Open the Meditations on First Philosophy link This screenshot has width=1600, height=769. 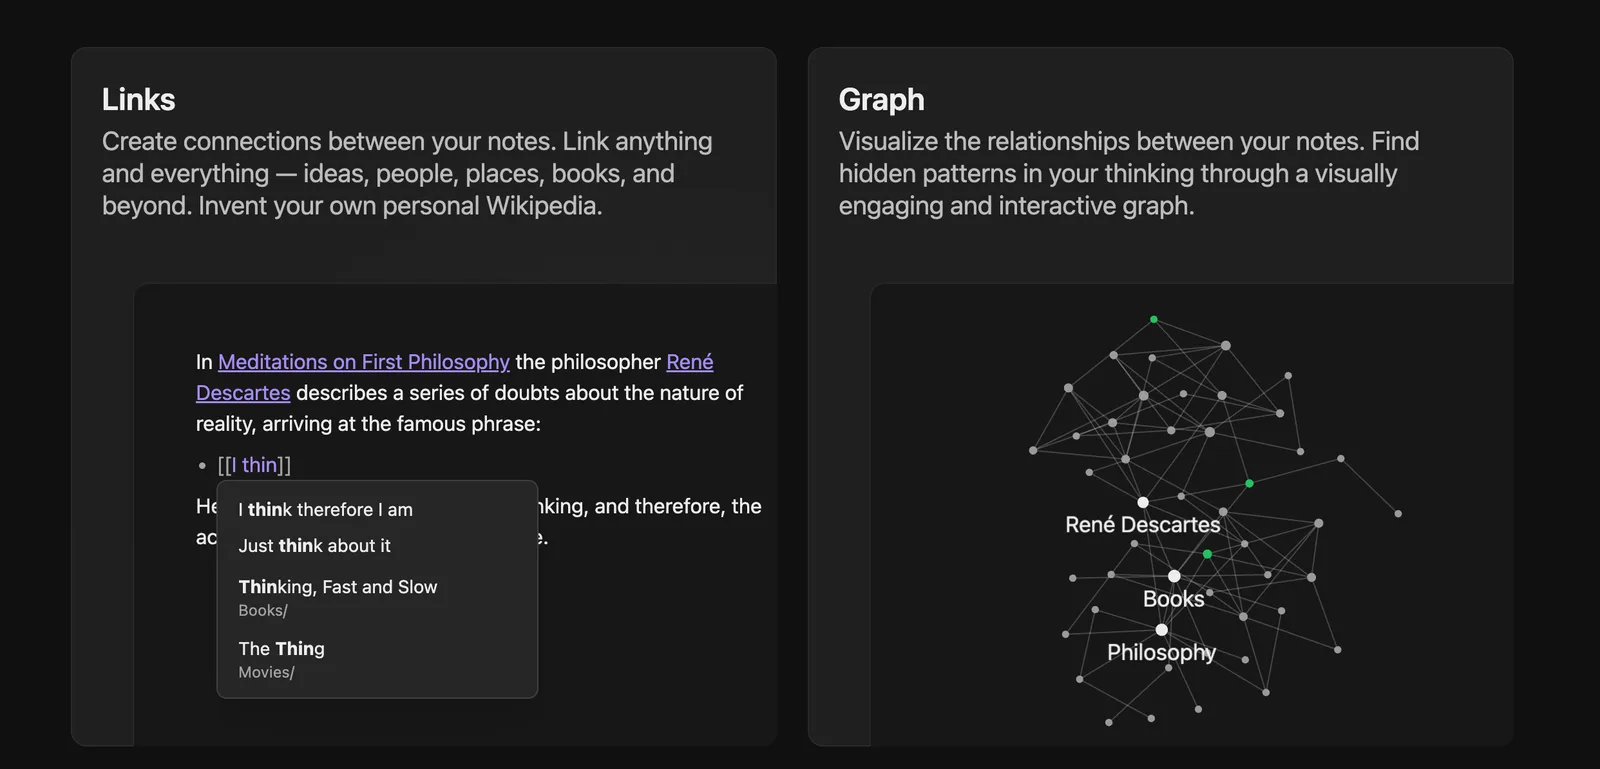coord(364,362)
